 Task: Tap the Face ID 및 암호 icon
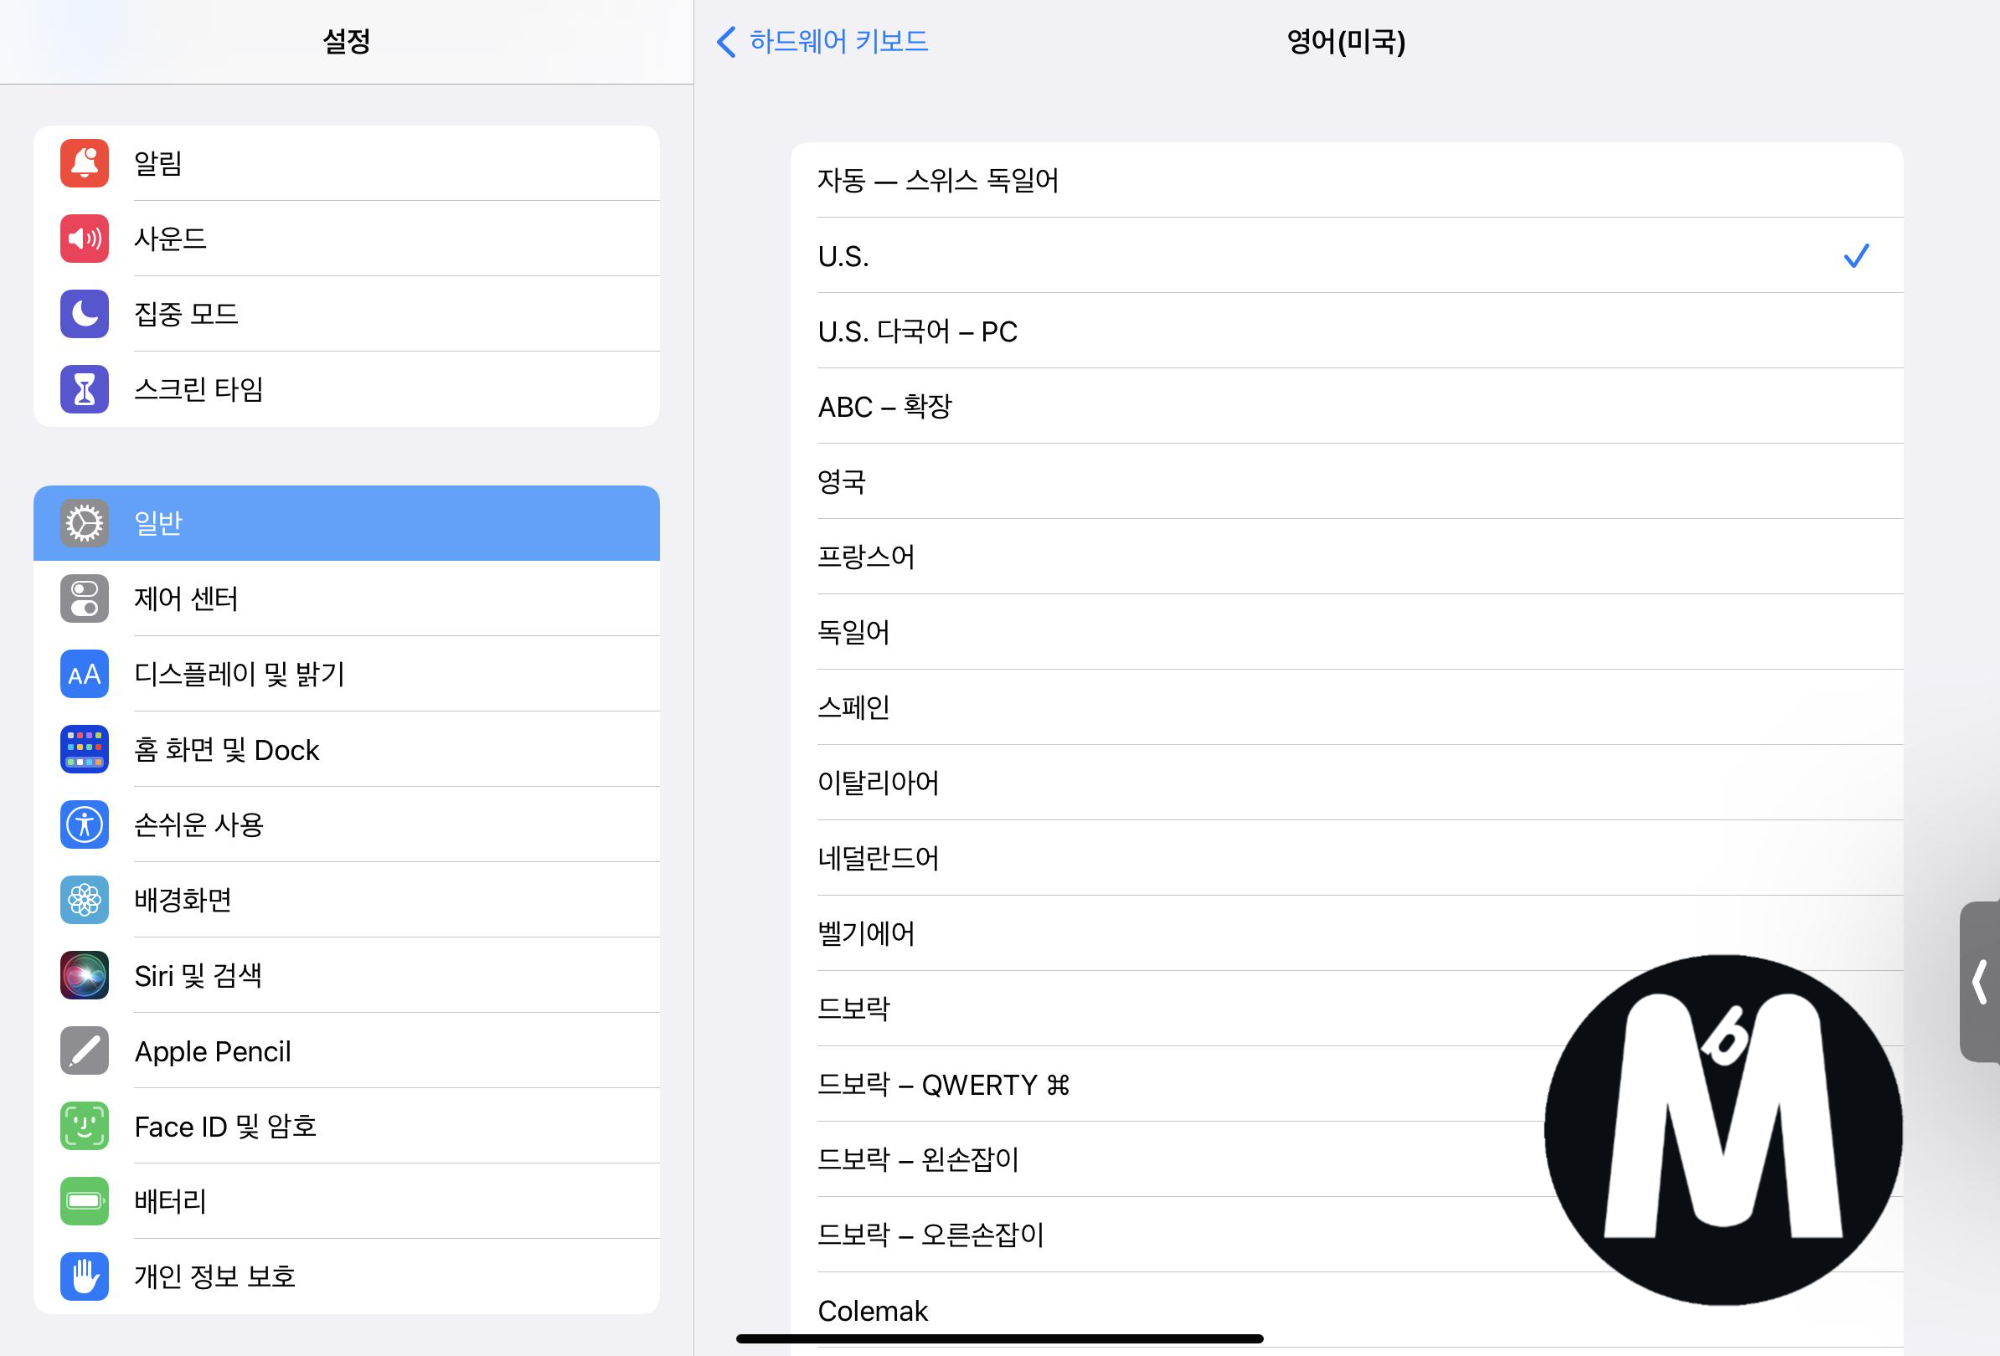84,1126
